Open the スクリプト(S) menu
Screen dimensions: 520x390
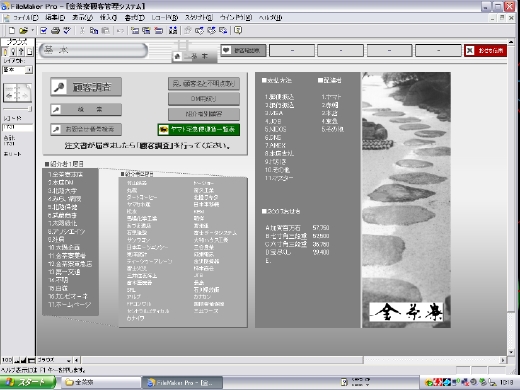199,18
